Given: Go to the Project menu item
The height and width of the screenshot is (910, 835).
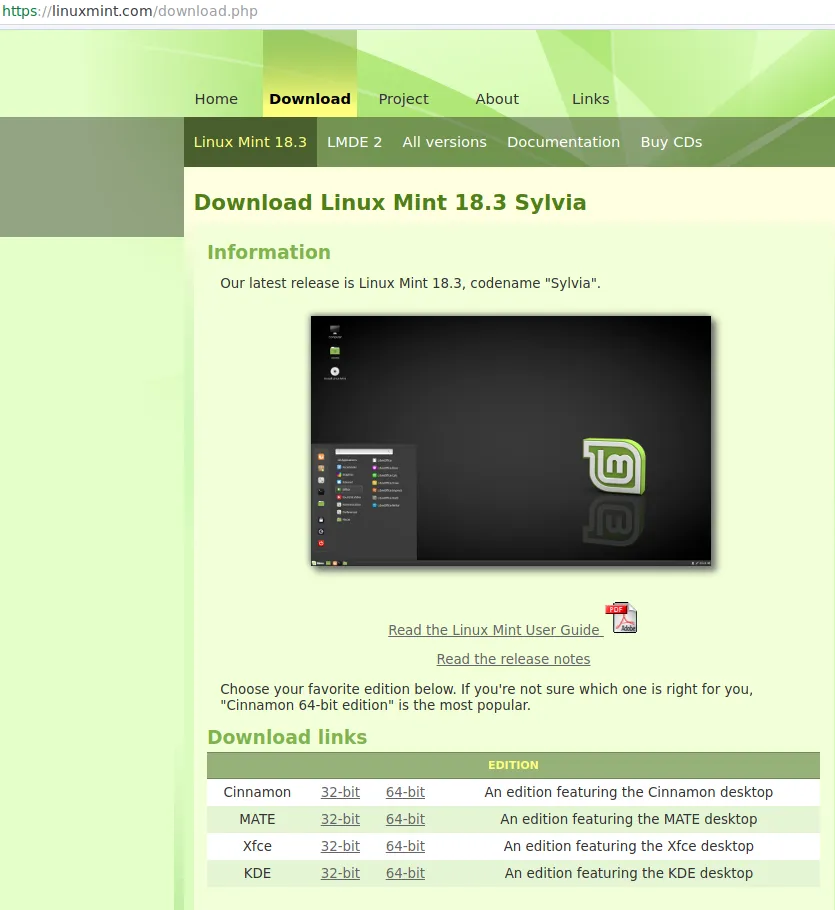Looking at the screenshot, I should point(403,99).
